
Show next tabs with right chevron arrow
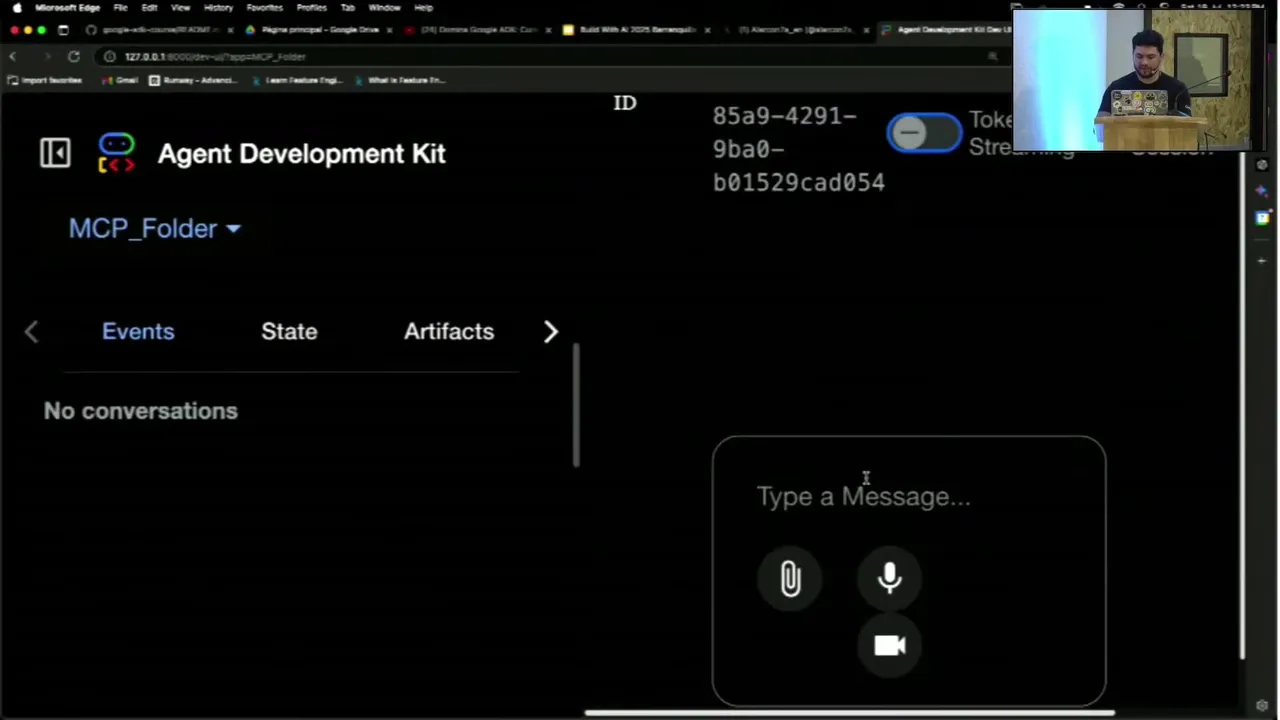coord(550,332)
